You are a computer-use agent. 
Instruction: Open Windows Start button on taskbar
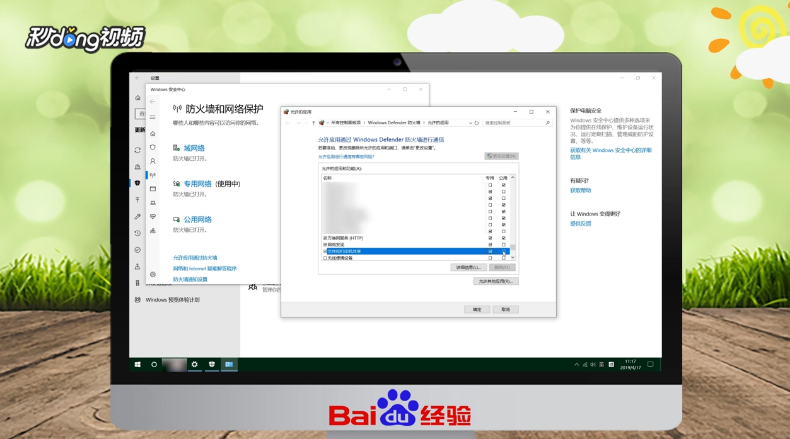138,364
